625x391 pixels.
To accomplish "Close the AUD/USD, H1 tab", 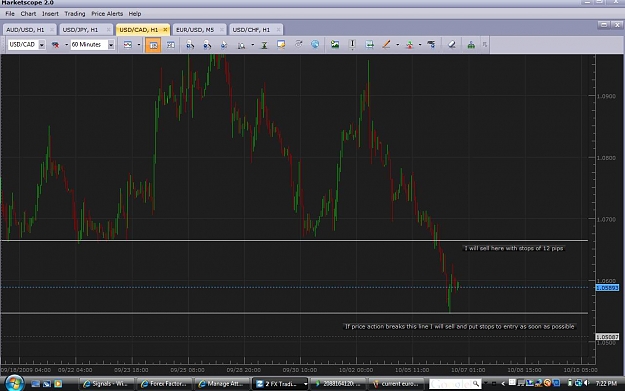I will point(52,30).
